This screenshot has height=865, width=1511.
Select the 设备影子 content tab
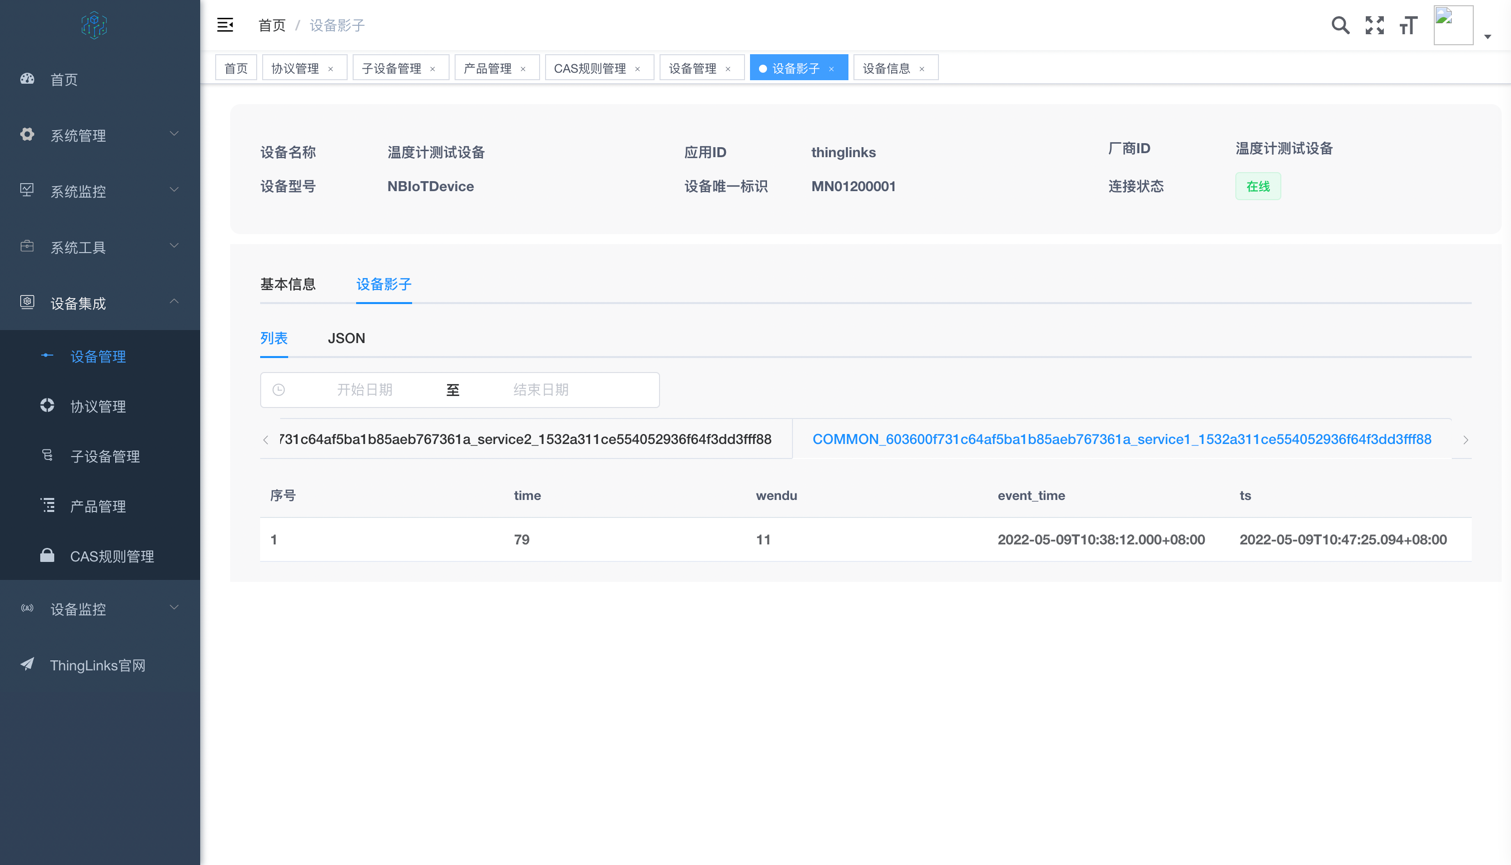click(x=384, y=284)
